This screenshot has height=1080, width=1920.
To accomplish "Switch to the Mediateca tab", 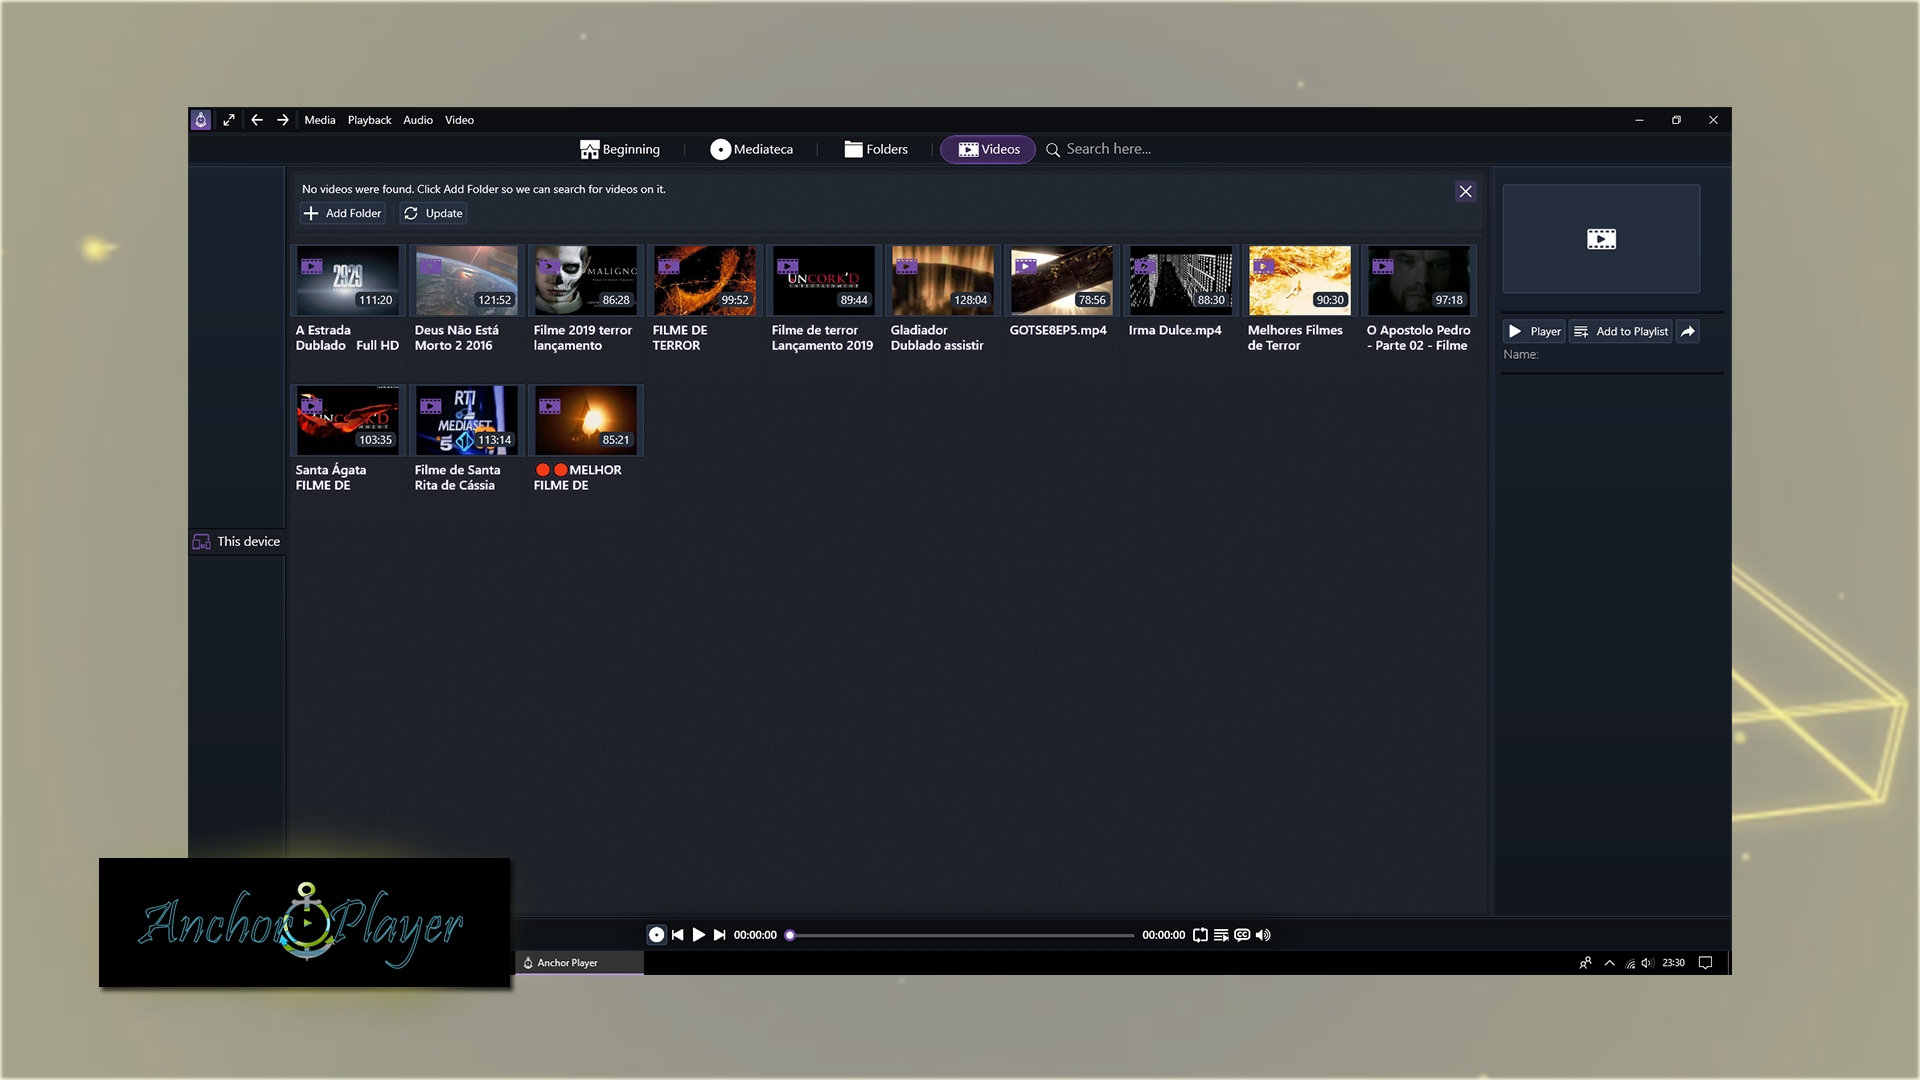I will click(752, 149).
